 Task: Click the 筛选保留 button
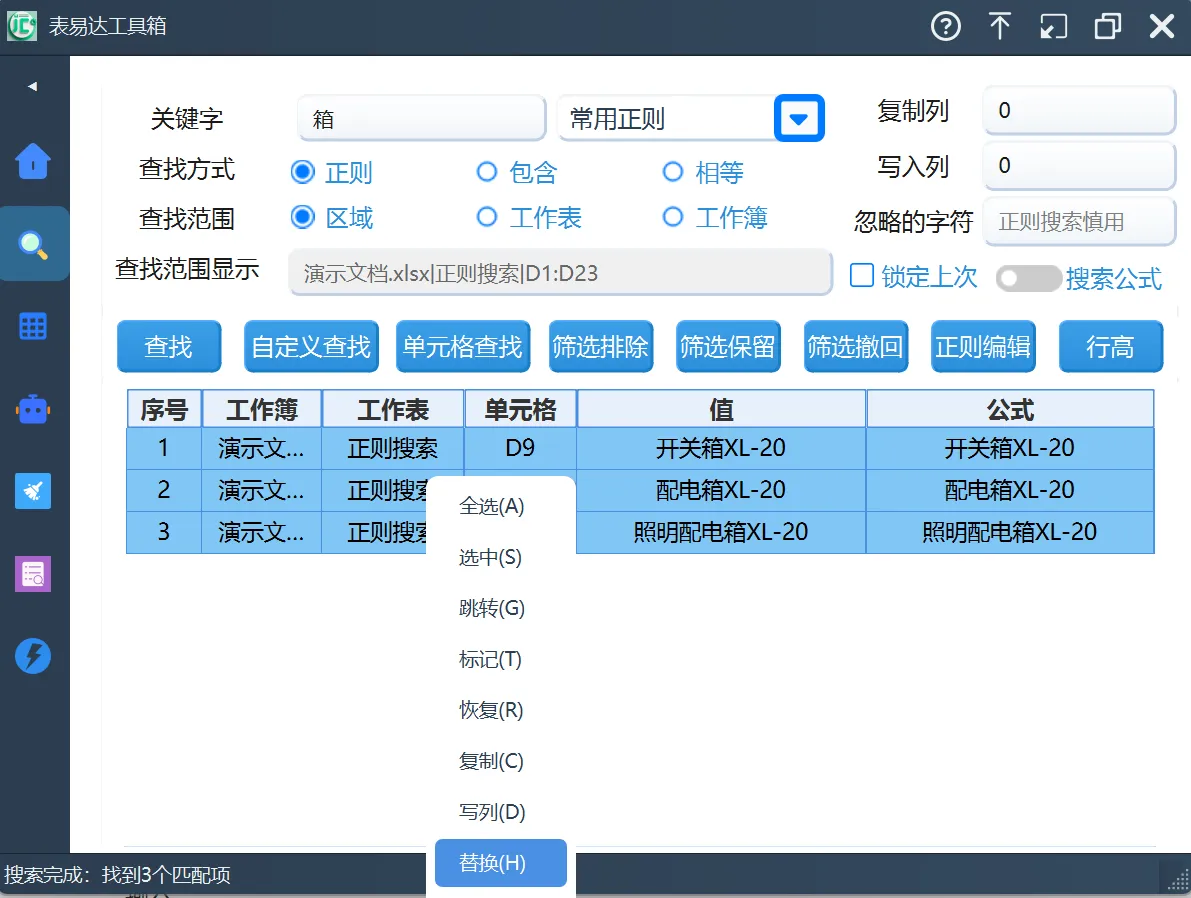(728, 346)
